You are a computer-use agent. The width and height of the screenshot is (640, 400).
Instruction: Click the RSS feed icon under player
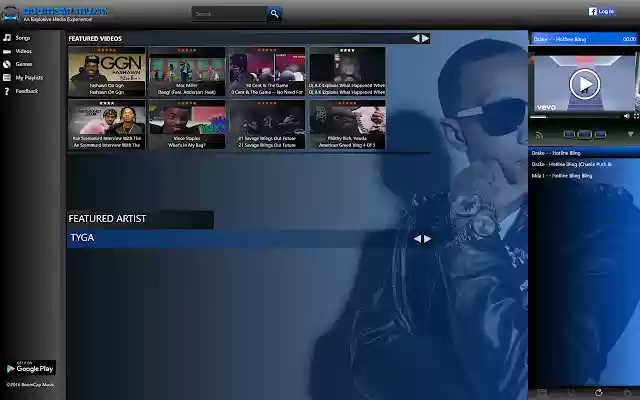[x=539, y=135]
